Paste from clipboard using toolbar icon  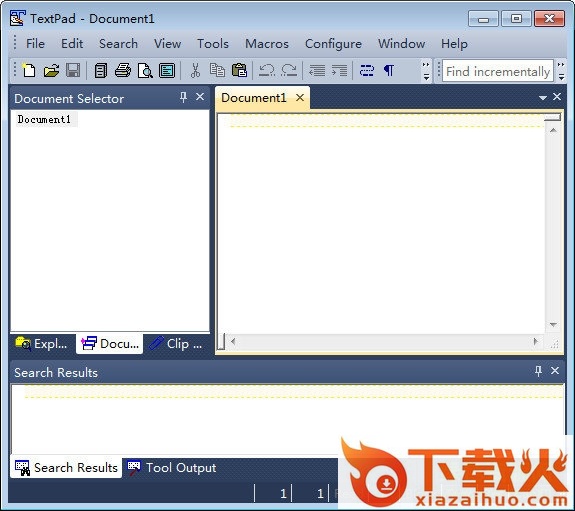click(239, 70)
